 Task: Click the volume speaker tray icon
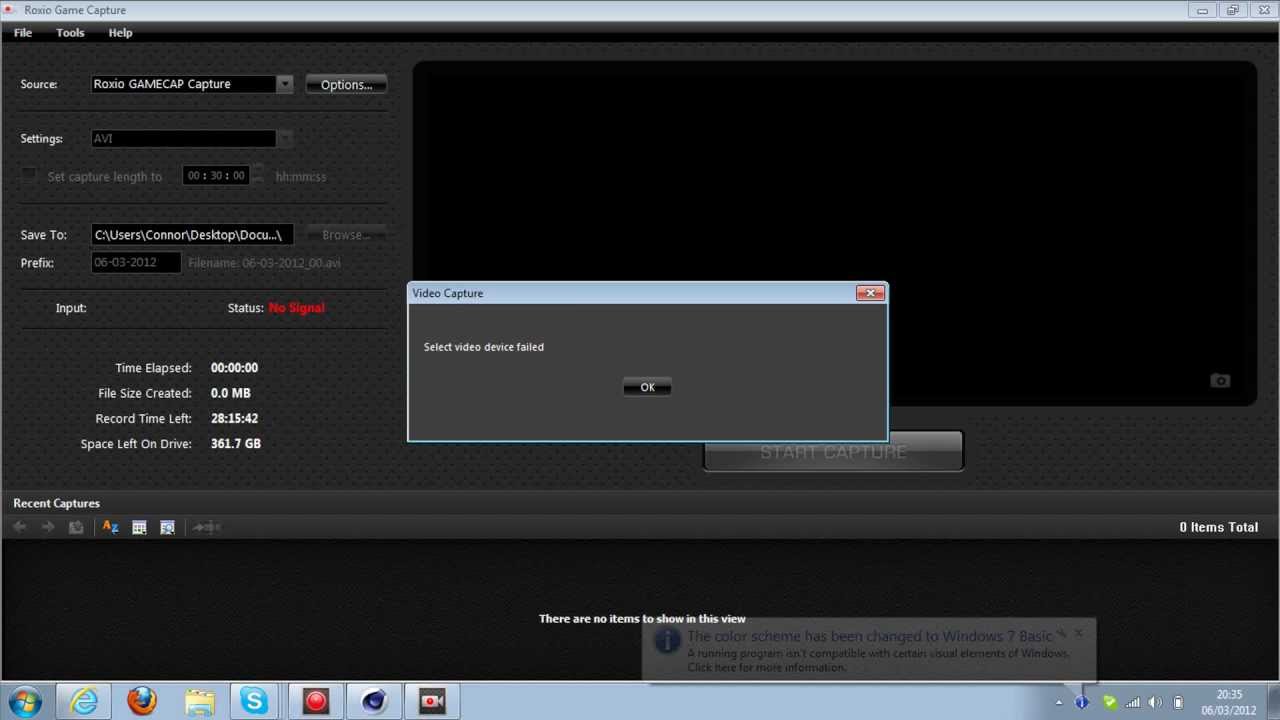tap(1155, 702)
